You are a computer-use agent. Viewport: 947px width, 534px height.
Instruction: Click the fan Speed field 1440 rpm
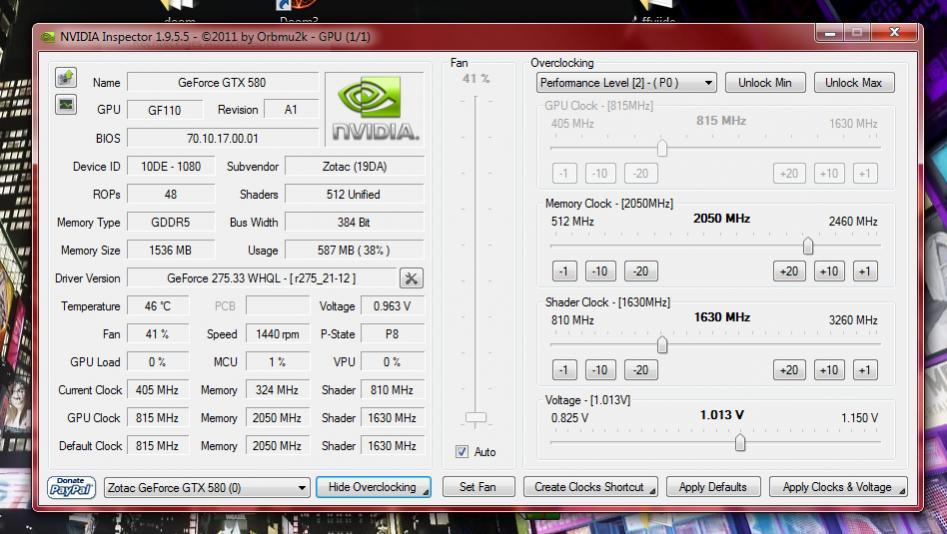pyautogui.click(x=278, y=333)
